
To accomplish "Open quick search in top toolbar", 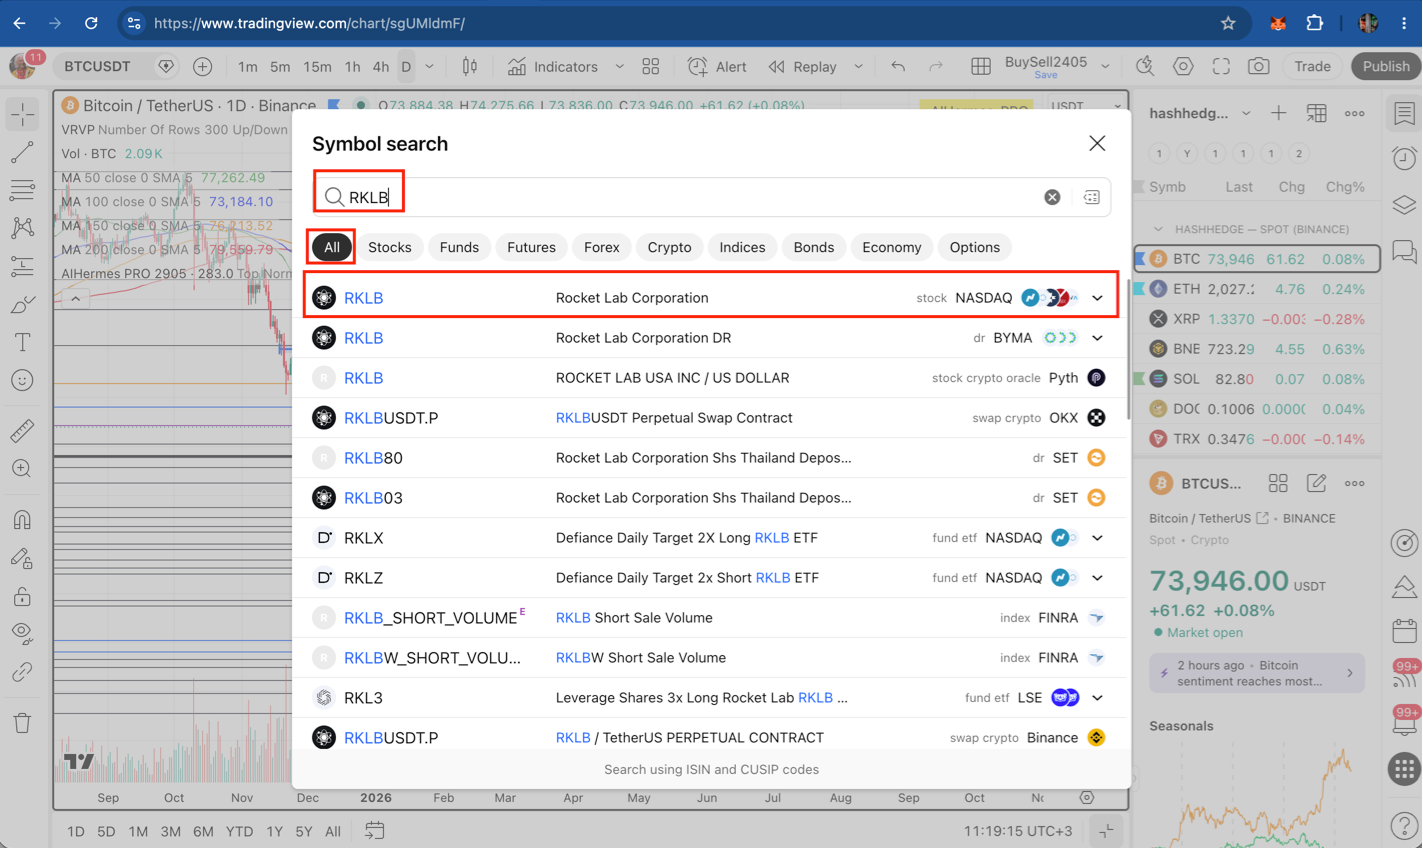I will coord(1145,67).
